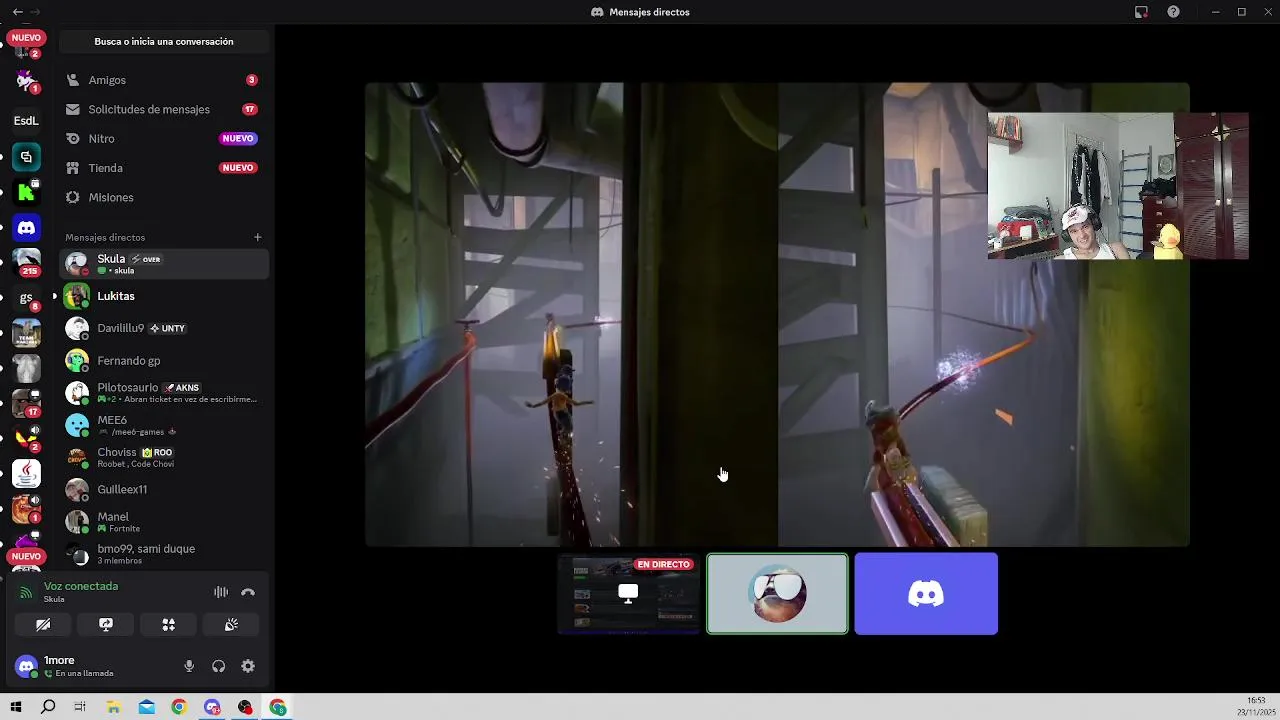Open the 'bmo99, sami duque' group chat
The width and height of the screenshot is (1280, 720).
(x=164, y=553)
